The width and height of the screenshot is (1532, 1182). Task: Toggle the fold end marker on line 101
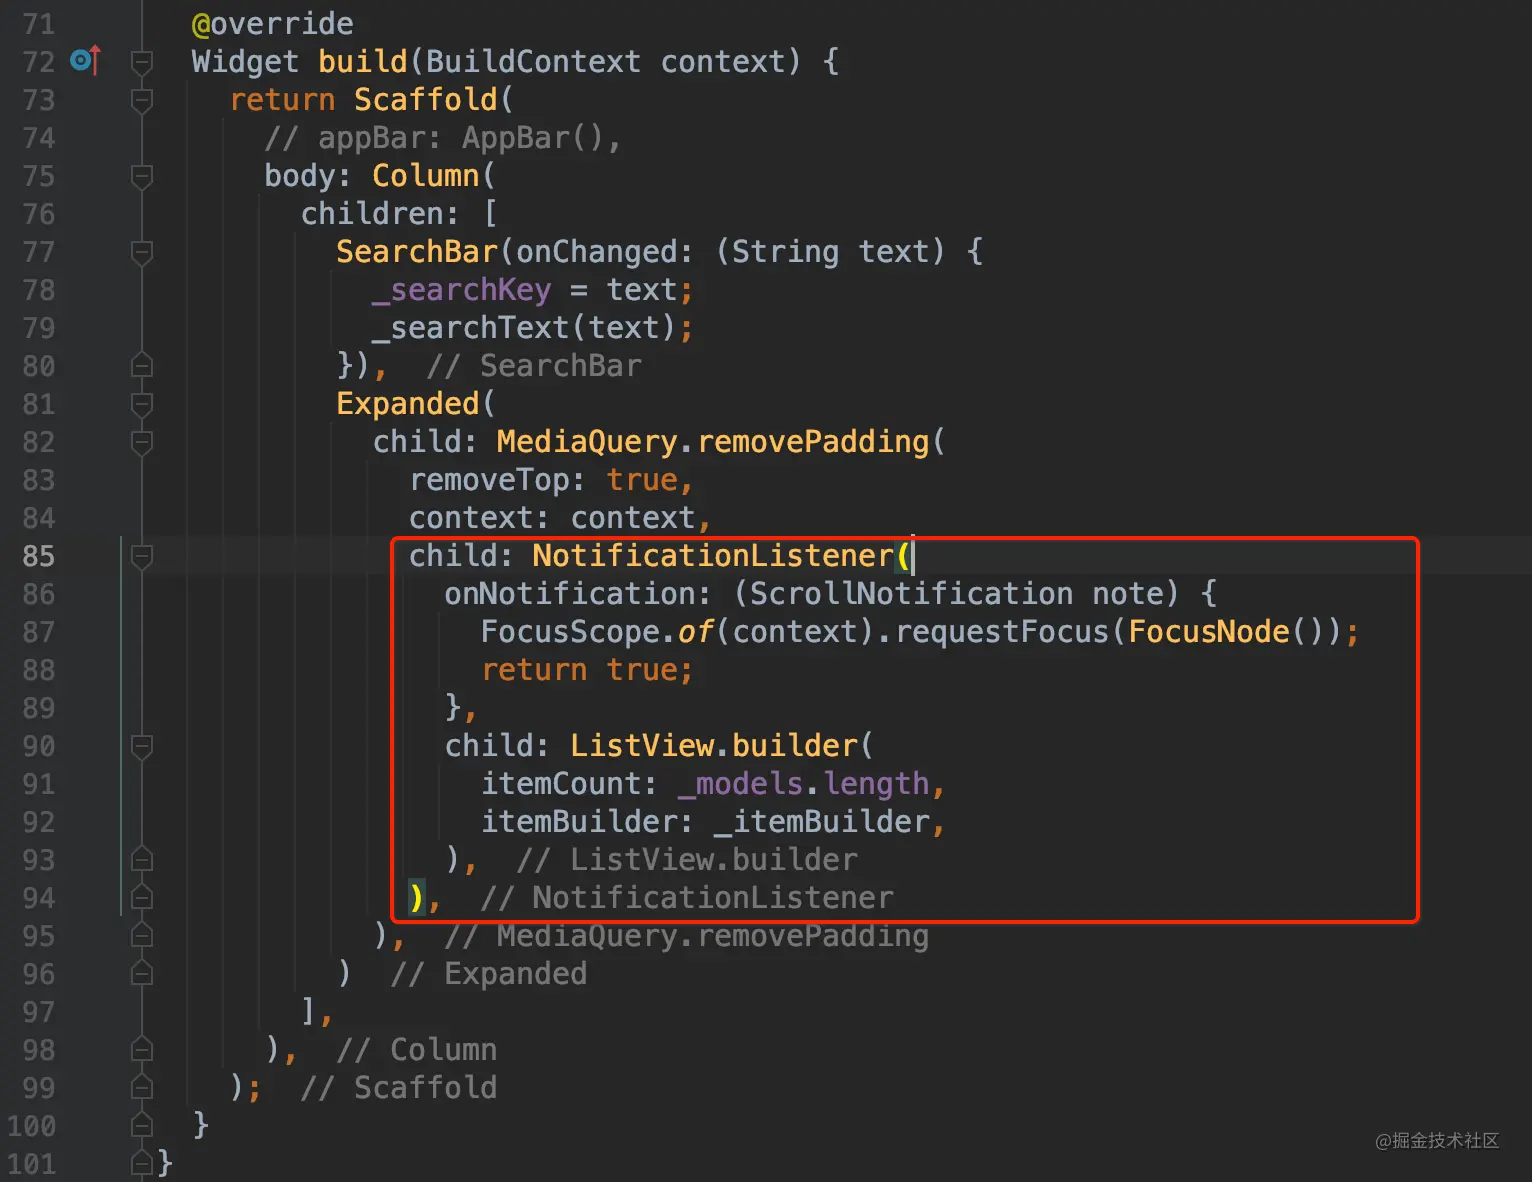142,1164
